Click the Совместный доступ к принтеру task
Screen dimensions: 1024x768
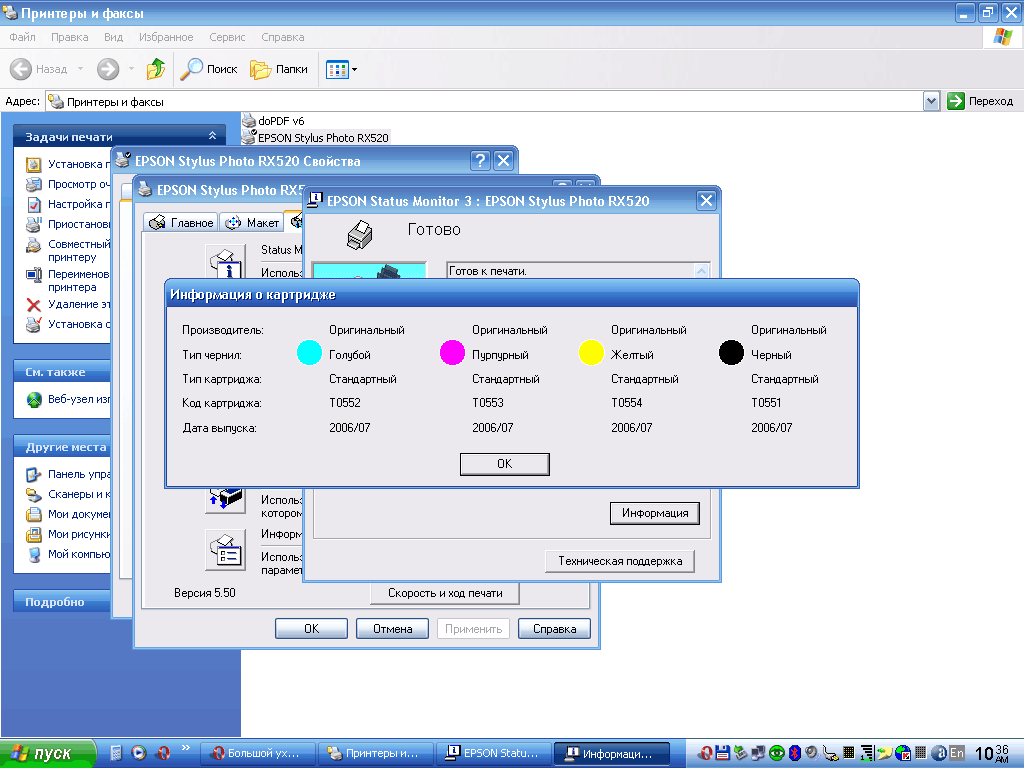tap(68, 250)
